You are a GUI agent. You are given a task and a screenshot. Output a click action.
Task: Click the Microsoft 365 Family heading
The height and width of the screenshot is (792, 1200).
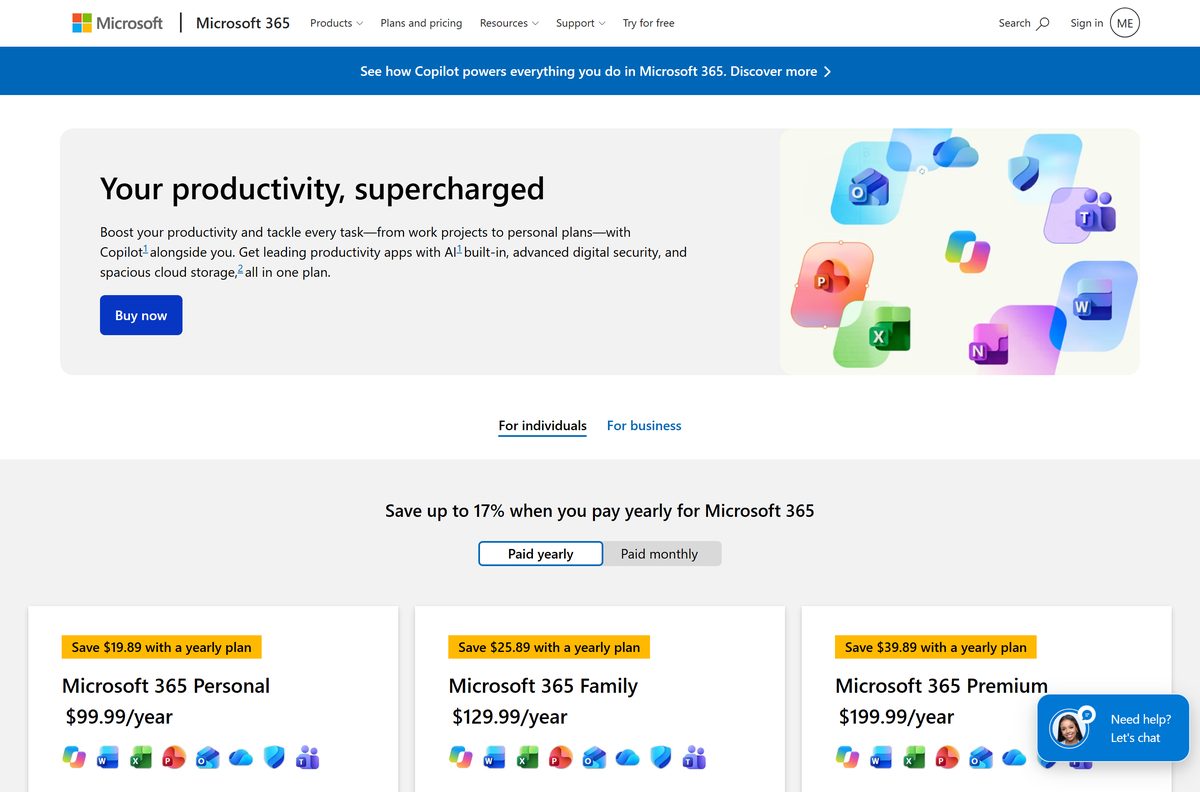pyautogui.click(x=543, y=686)
